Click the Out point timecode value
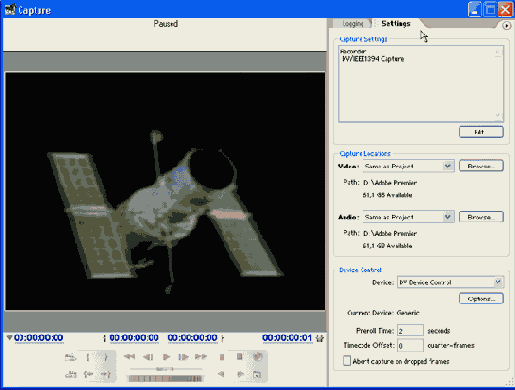The height and width of the screenshot is (390, 515). coord(192,338)
